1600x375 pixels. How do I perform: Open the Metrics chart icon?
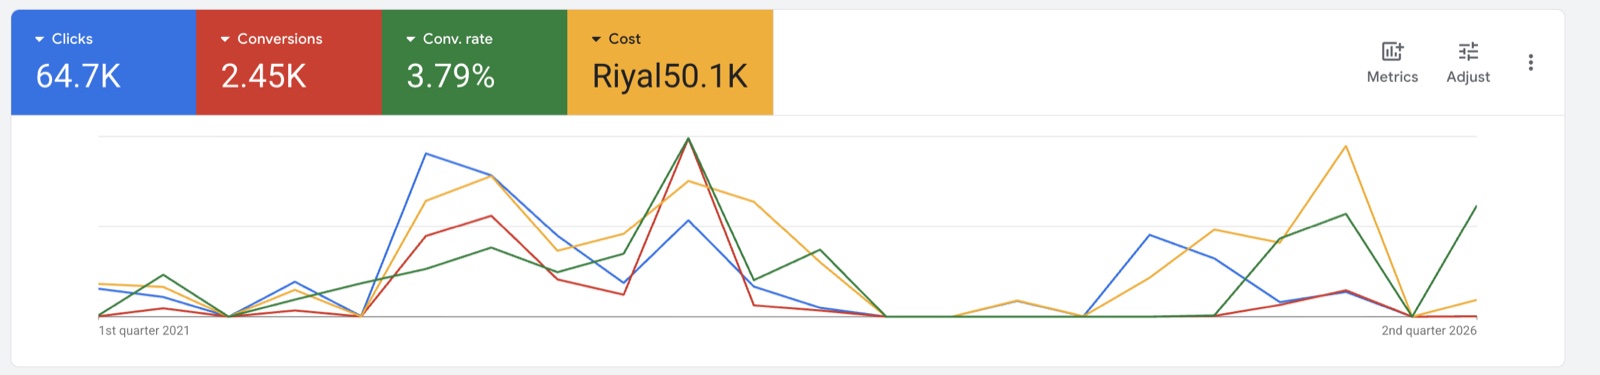point(1392,51)
